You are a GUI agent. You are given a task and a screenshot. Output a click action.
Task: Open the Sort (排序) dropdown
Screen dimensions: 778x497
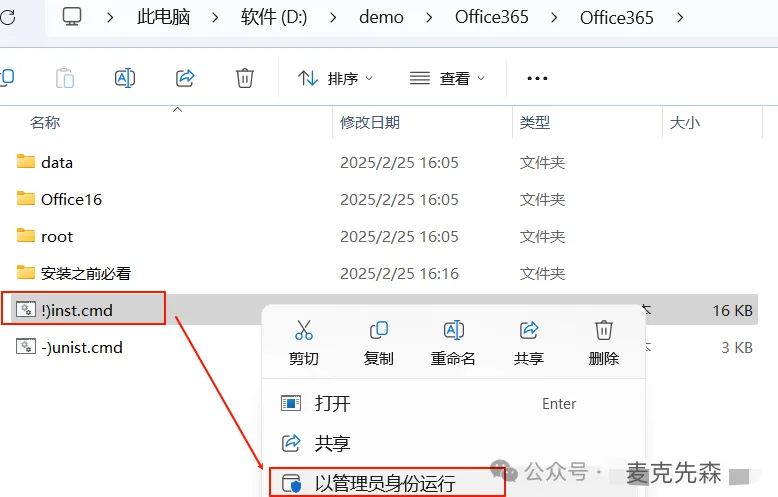(335, 78)
